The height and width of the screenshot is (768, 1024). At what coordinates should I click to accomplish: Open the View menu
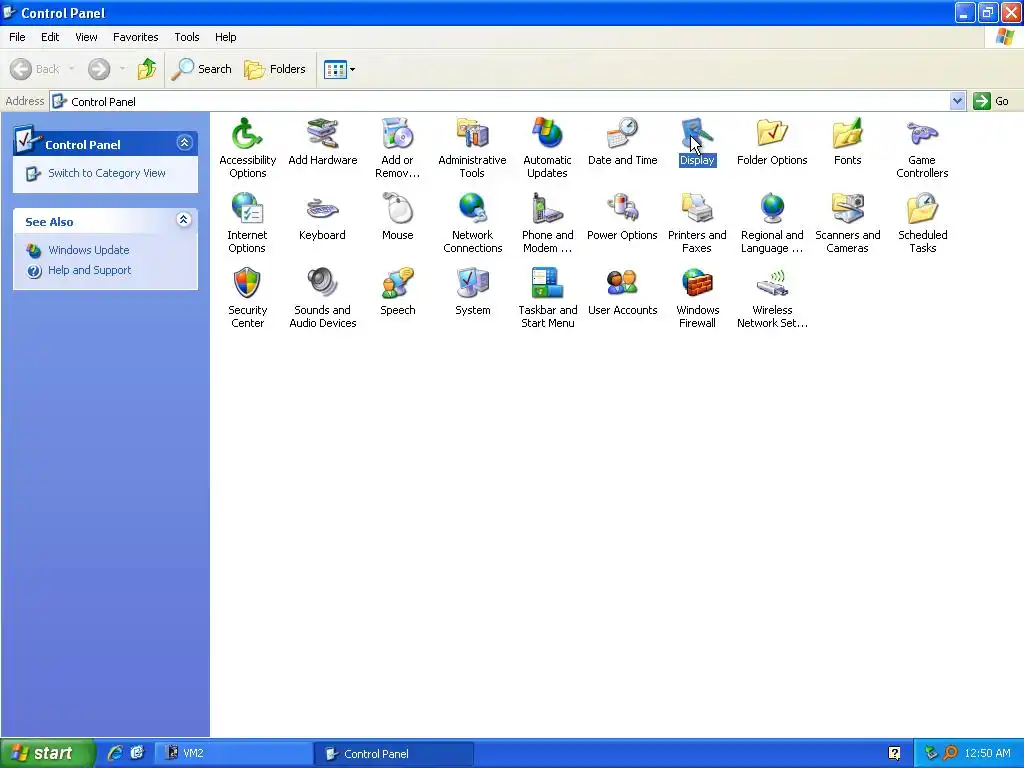(86, 37)
